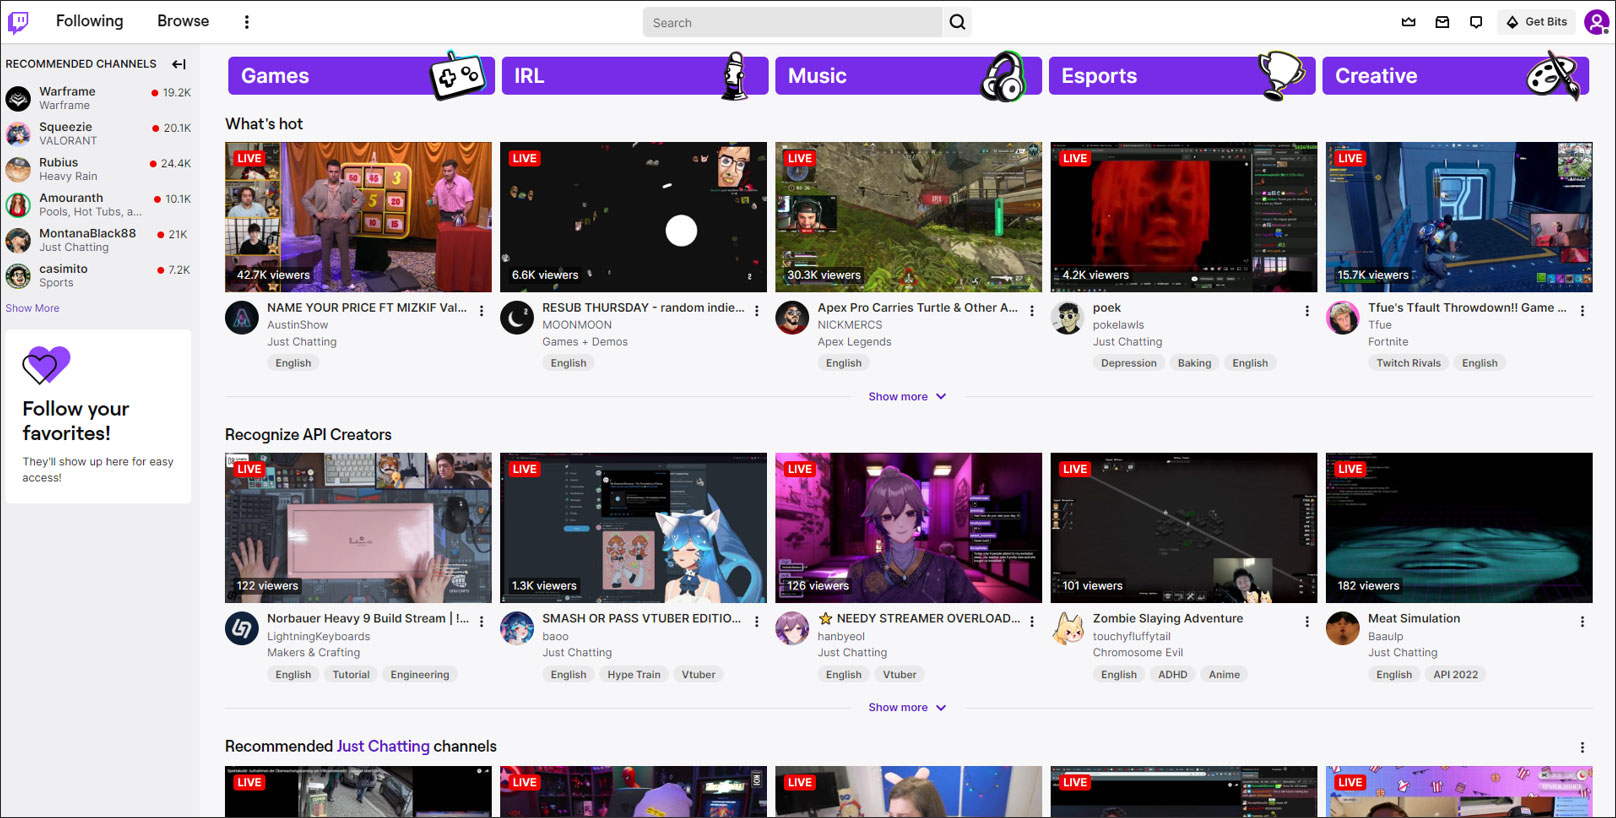Open the notifications inbox icon
1616x818 pixels.
pyautogui.click(x=1442, y=22)
